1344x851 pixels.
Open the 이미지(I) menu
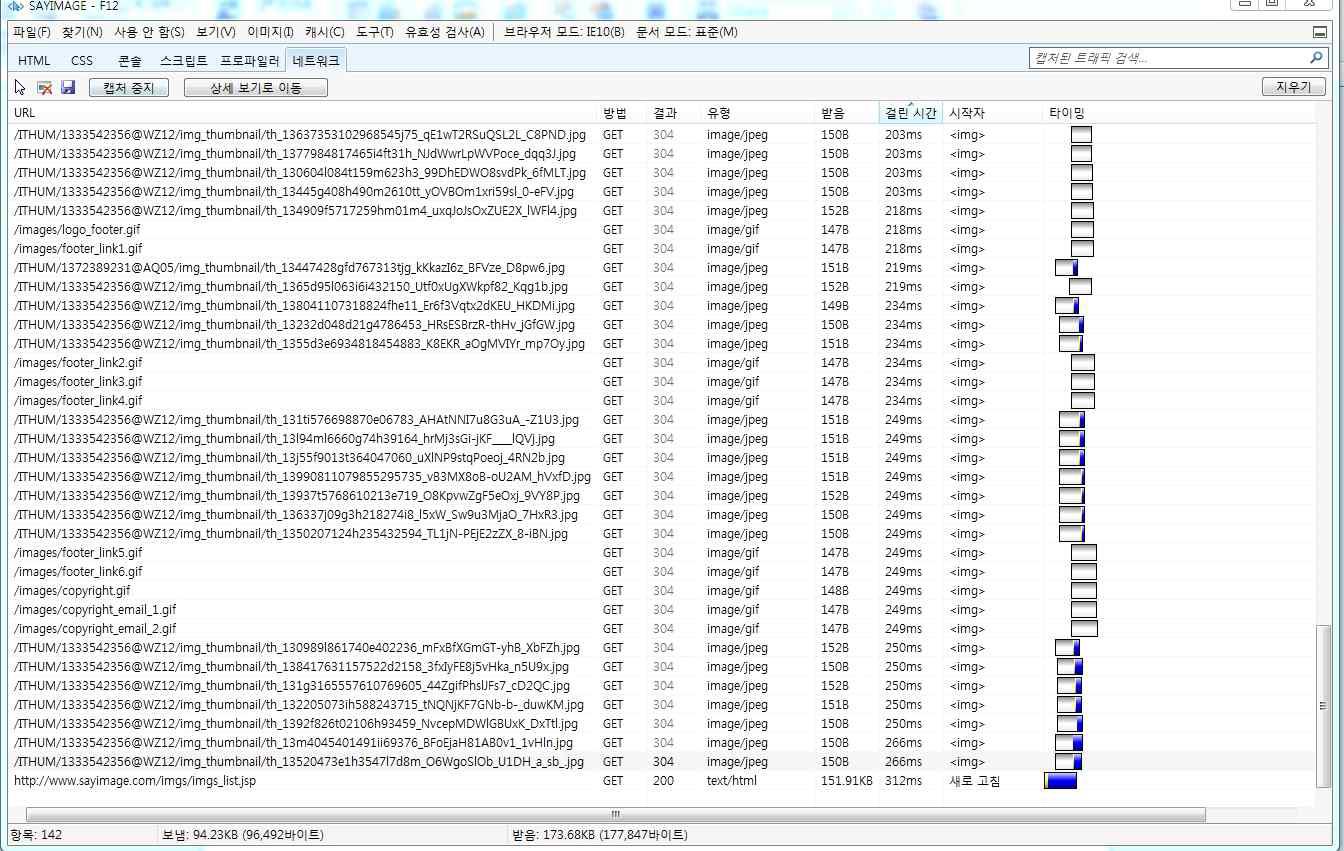click(270, 32)
